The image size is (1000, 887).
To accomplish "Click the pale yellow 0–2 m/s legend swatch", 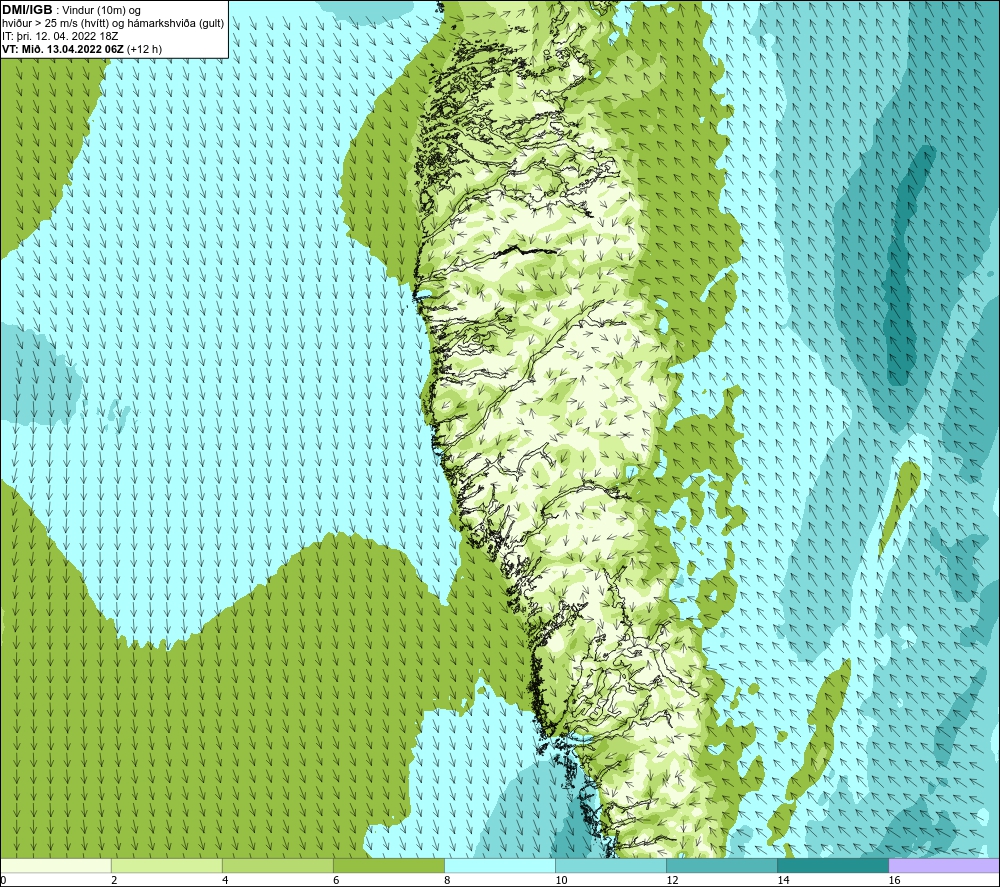I will tap(55, 865).
